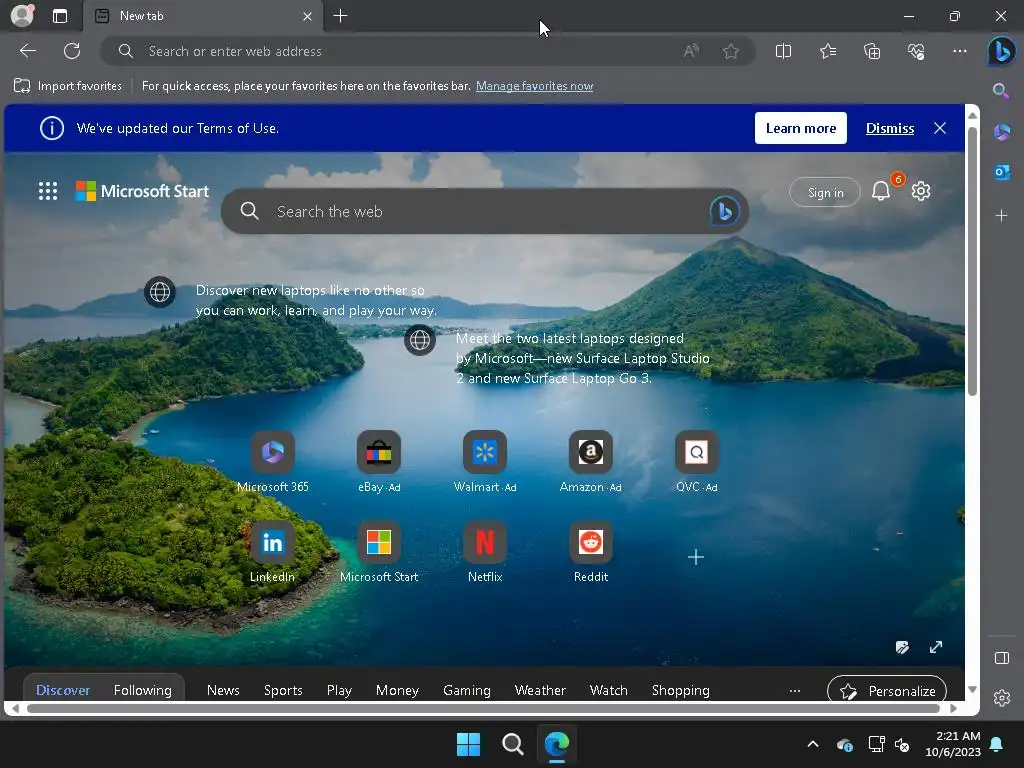The image size is (1024, 768).
Task: Select the Discover feed tab
Action: click(x=63, y=690)
